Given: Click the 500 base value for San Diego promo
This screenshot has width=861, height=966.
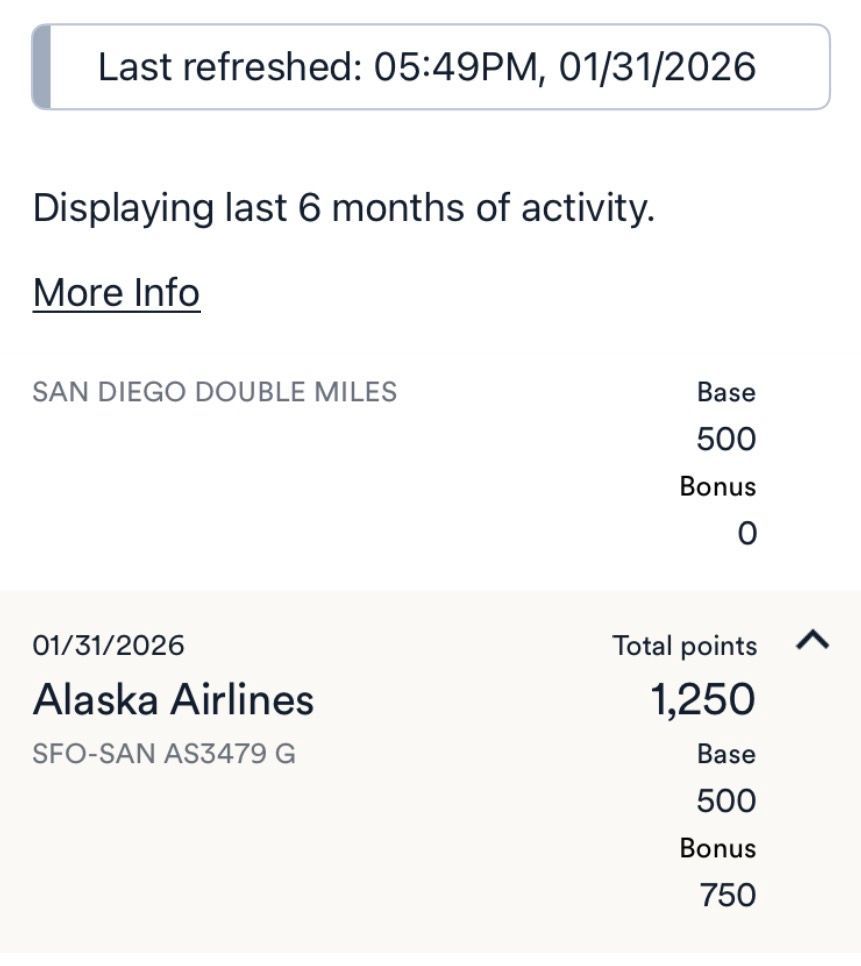Looking at the screenshot, I should [x=726, y=439].
